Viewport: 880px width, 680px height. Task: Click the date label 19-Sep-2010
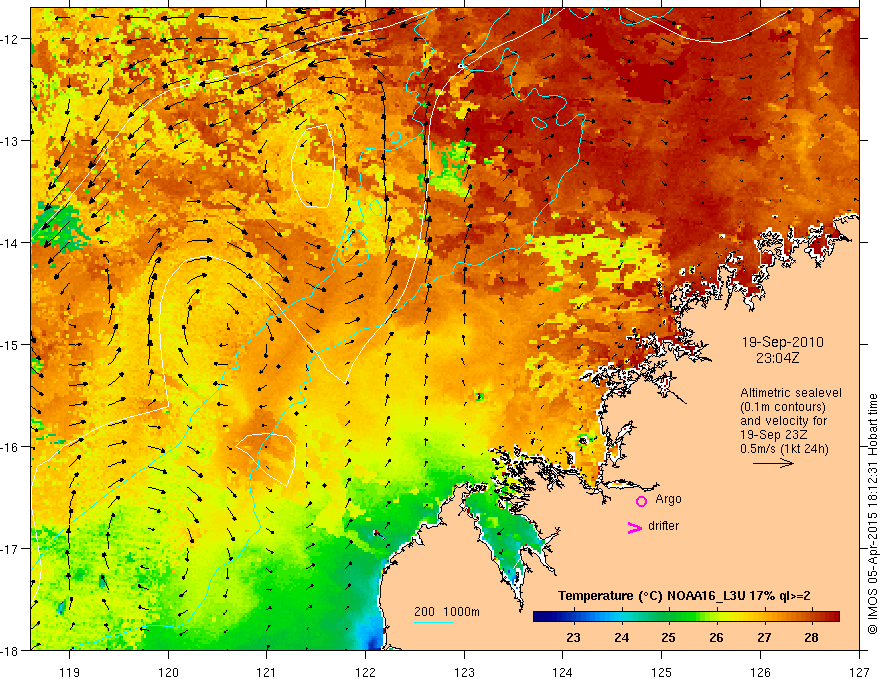(782, 342)
